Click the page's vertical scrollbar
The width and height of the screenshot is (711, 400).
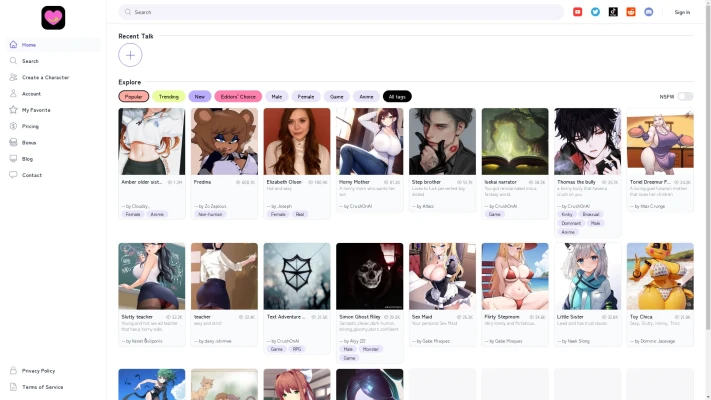(x=708, y=166)
